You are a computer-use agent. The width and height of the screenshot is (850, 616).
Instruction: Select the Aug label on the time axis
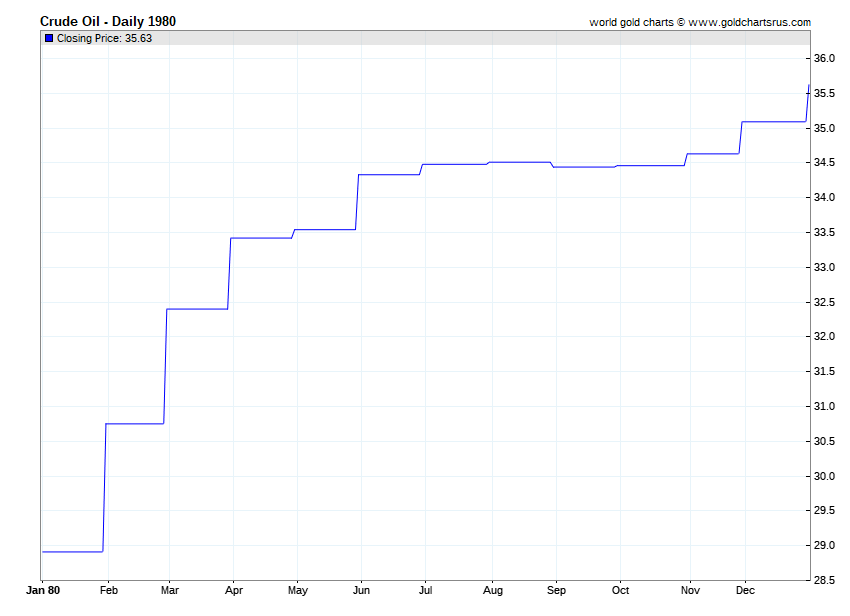[491, 591]
